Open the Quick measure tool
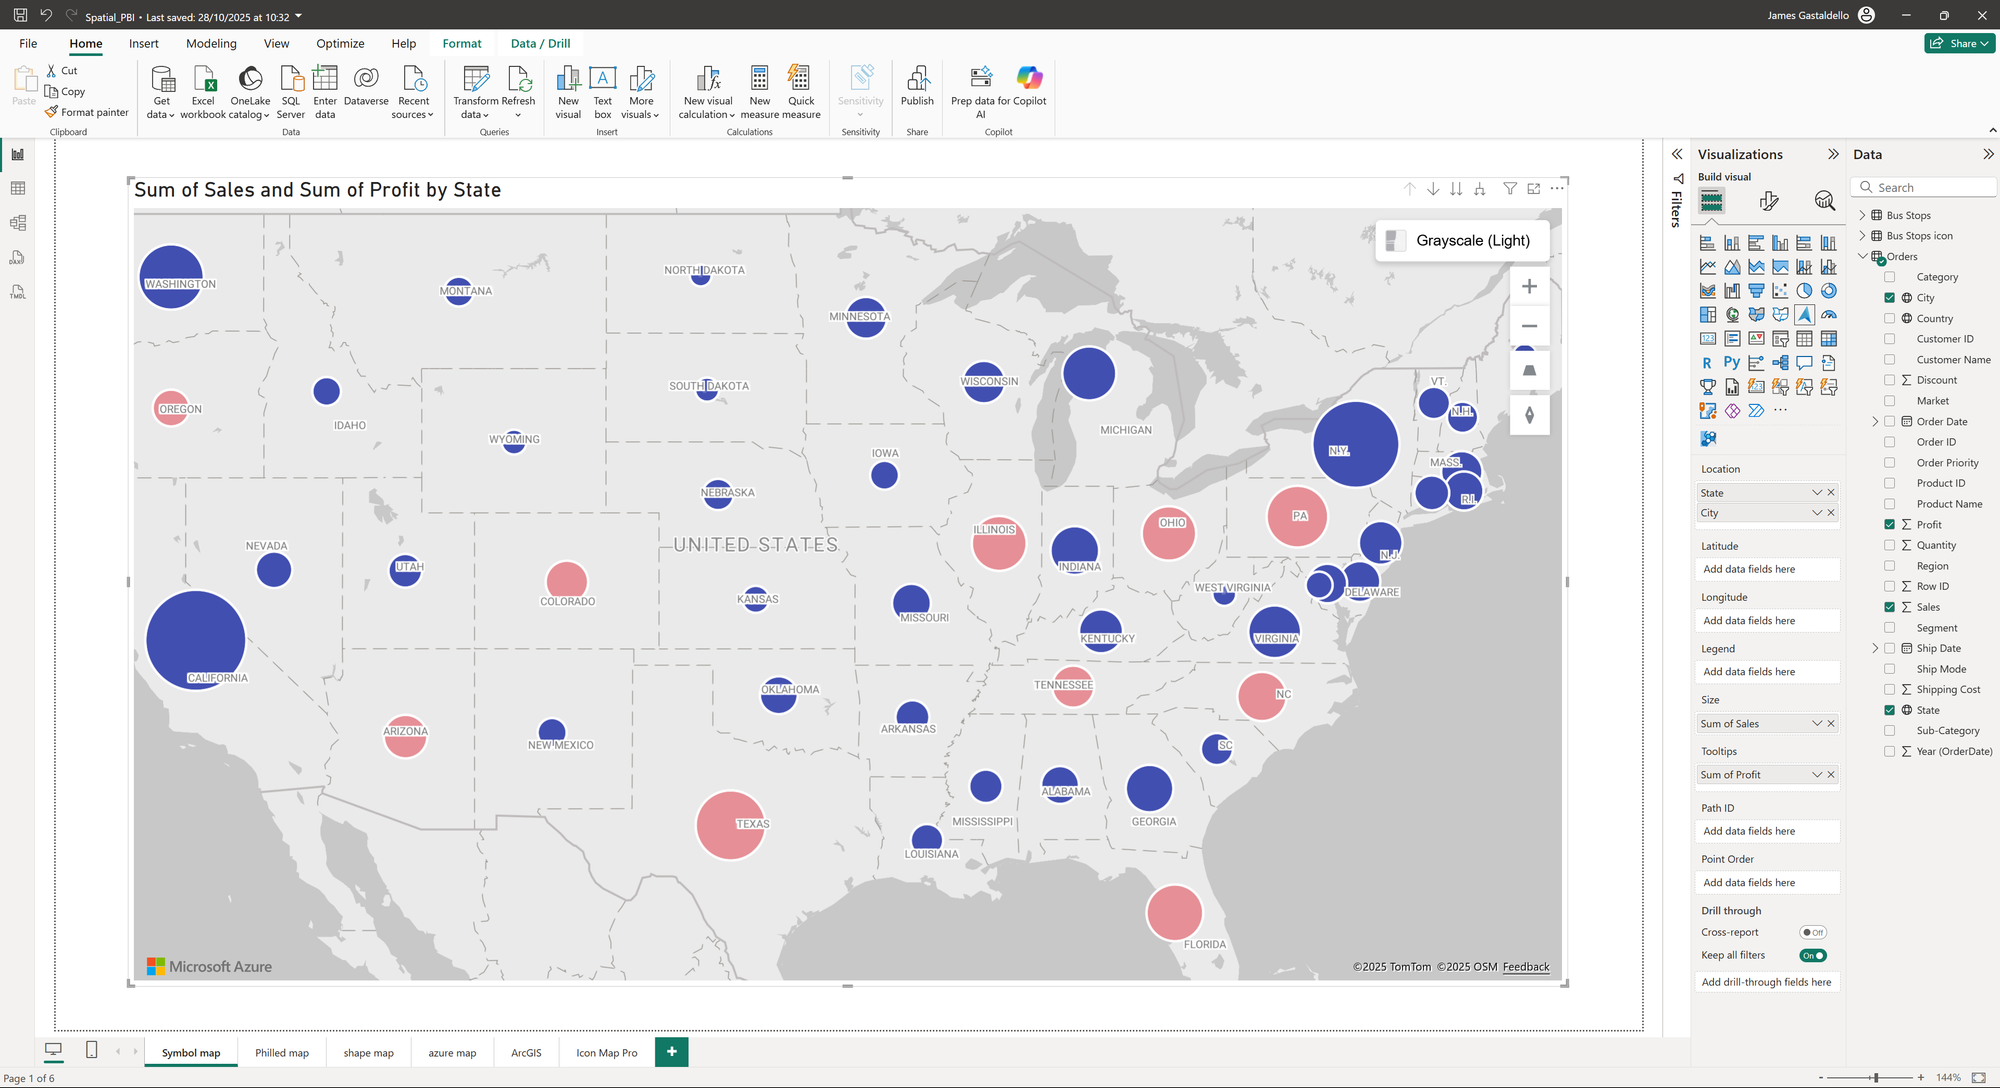This screenshot has height=1088, width=2000. tap(800, 79)
